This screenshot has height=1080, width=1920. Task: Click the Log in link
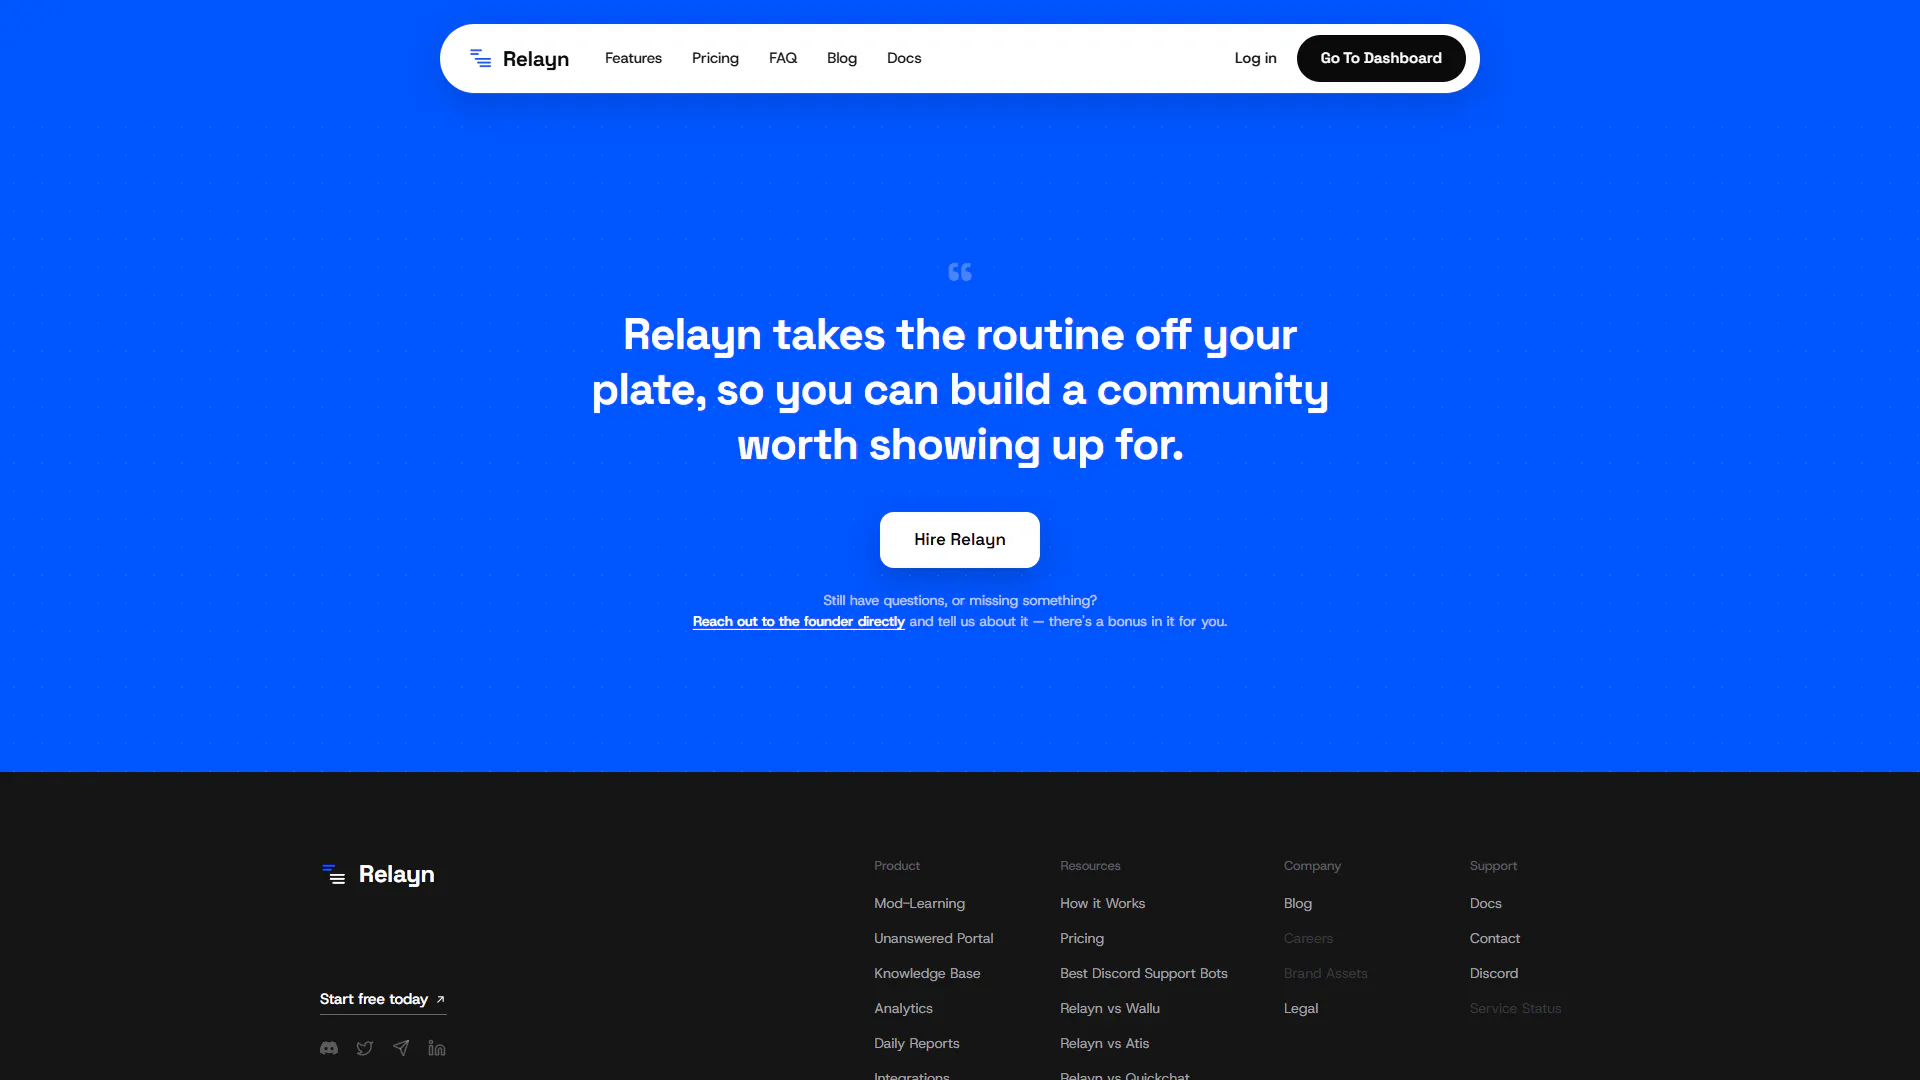[1255, 58]
